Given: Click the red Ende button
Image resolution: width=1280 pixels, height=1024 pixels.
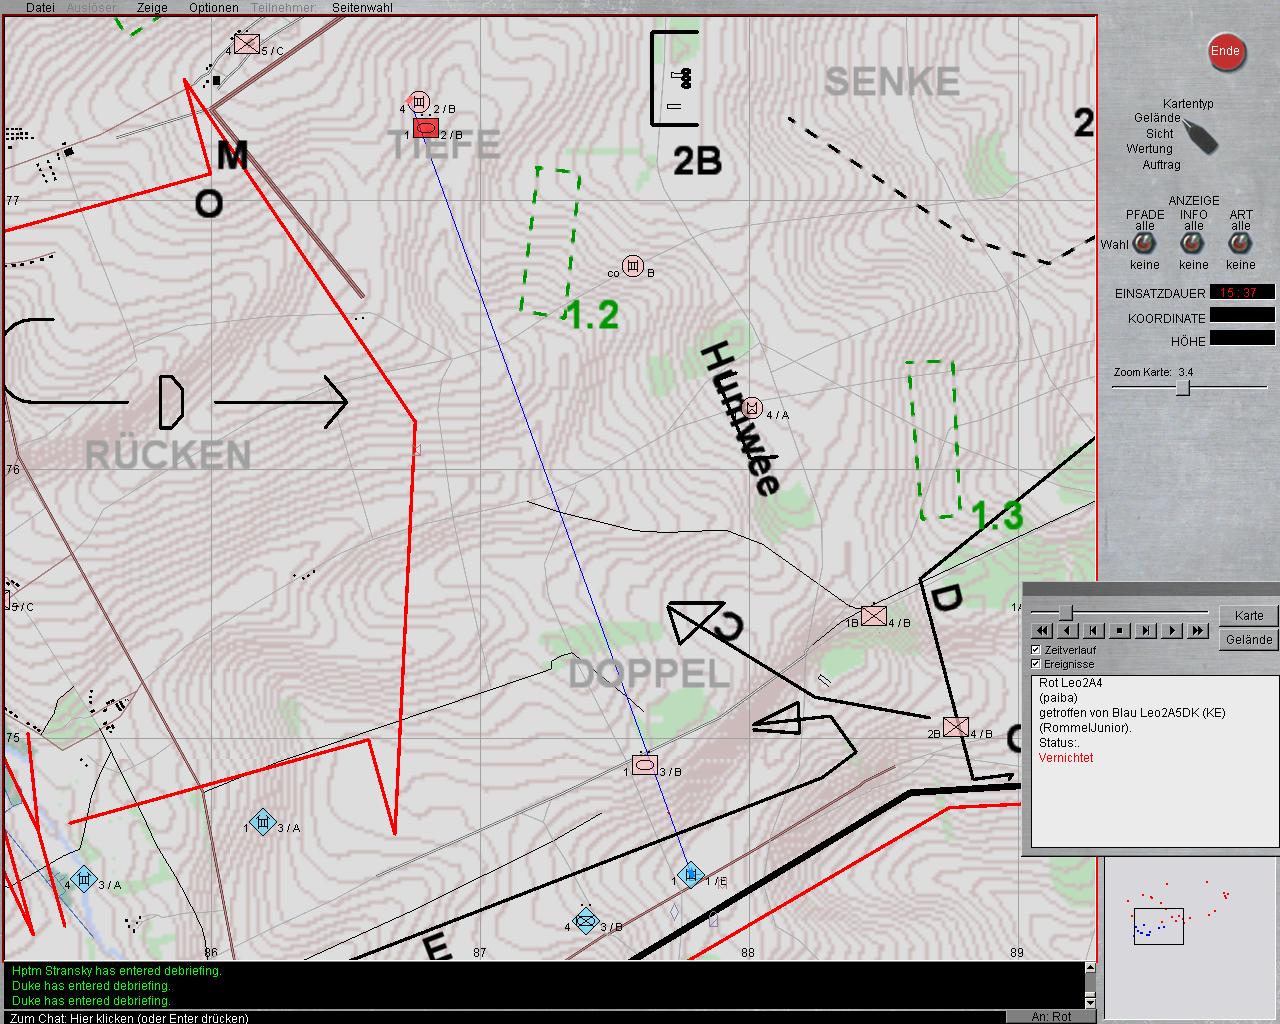Looking at the screenshot, I should point(1225,52).
